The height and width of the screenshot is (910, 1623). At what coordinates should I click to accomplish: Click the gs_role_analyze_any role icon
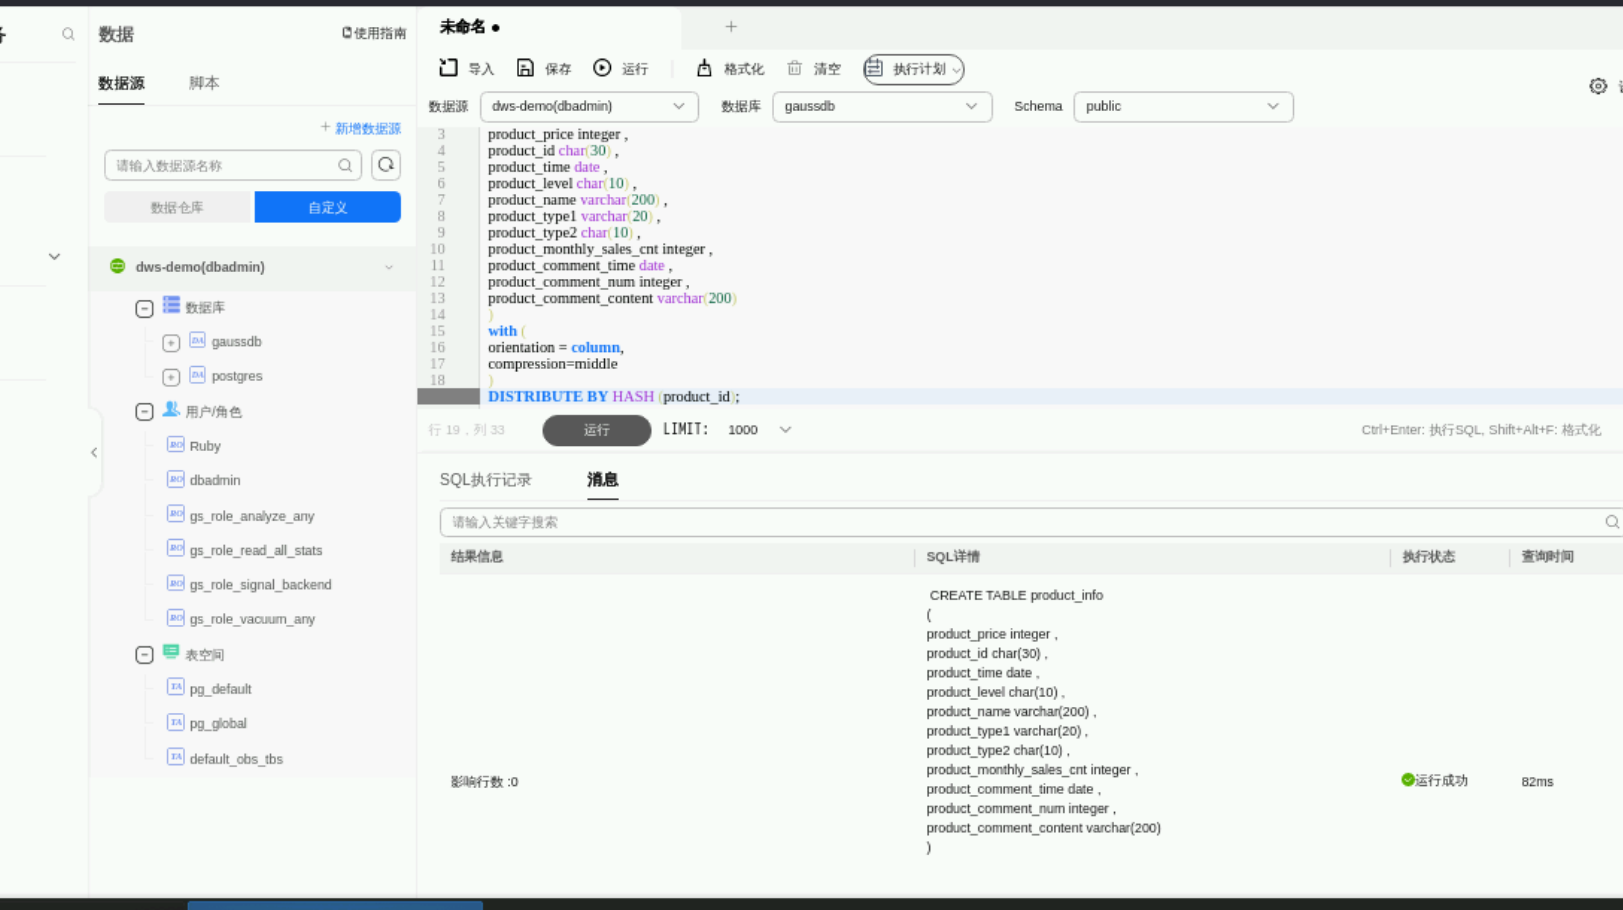point(175,515)
